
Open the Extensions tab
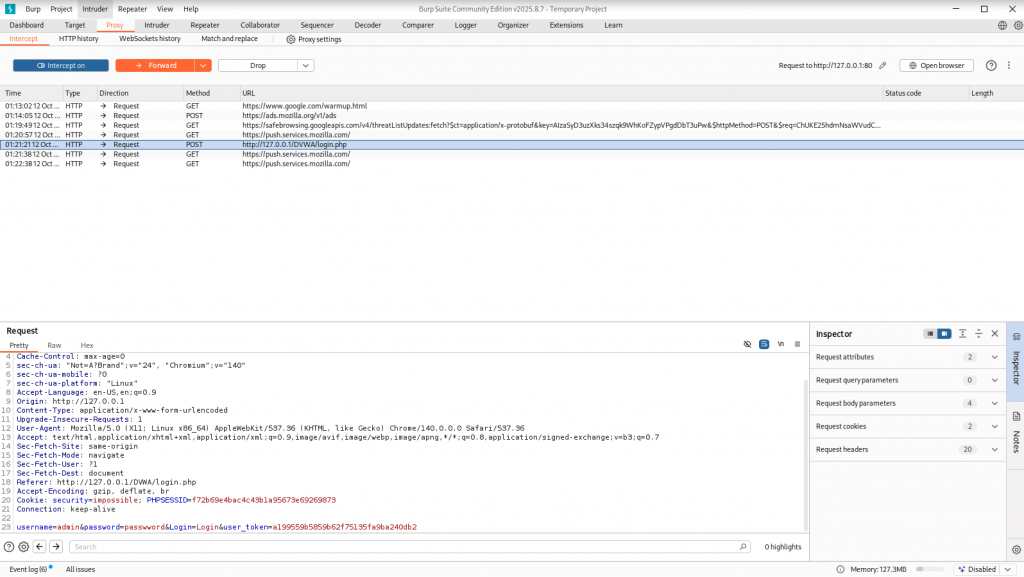[566, 25]
